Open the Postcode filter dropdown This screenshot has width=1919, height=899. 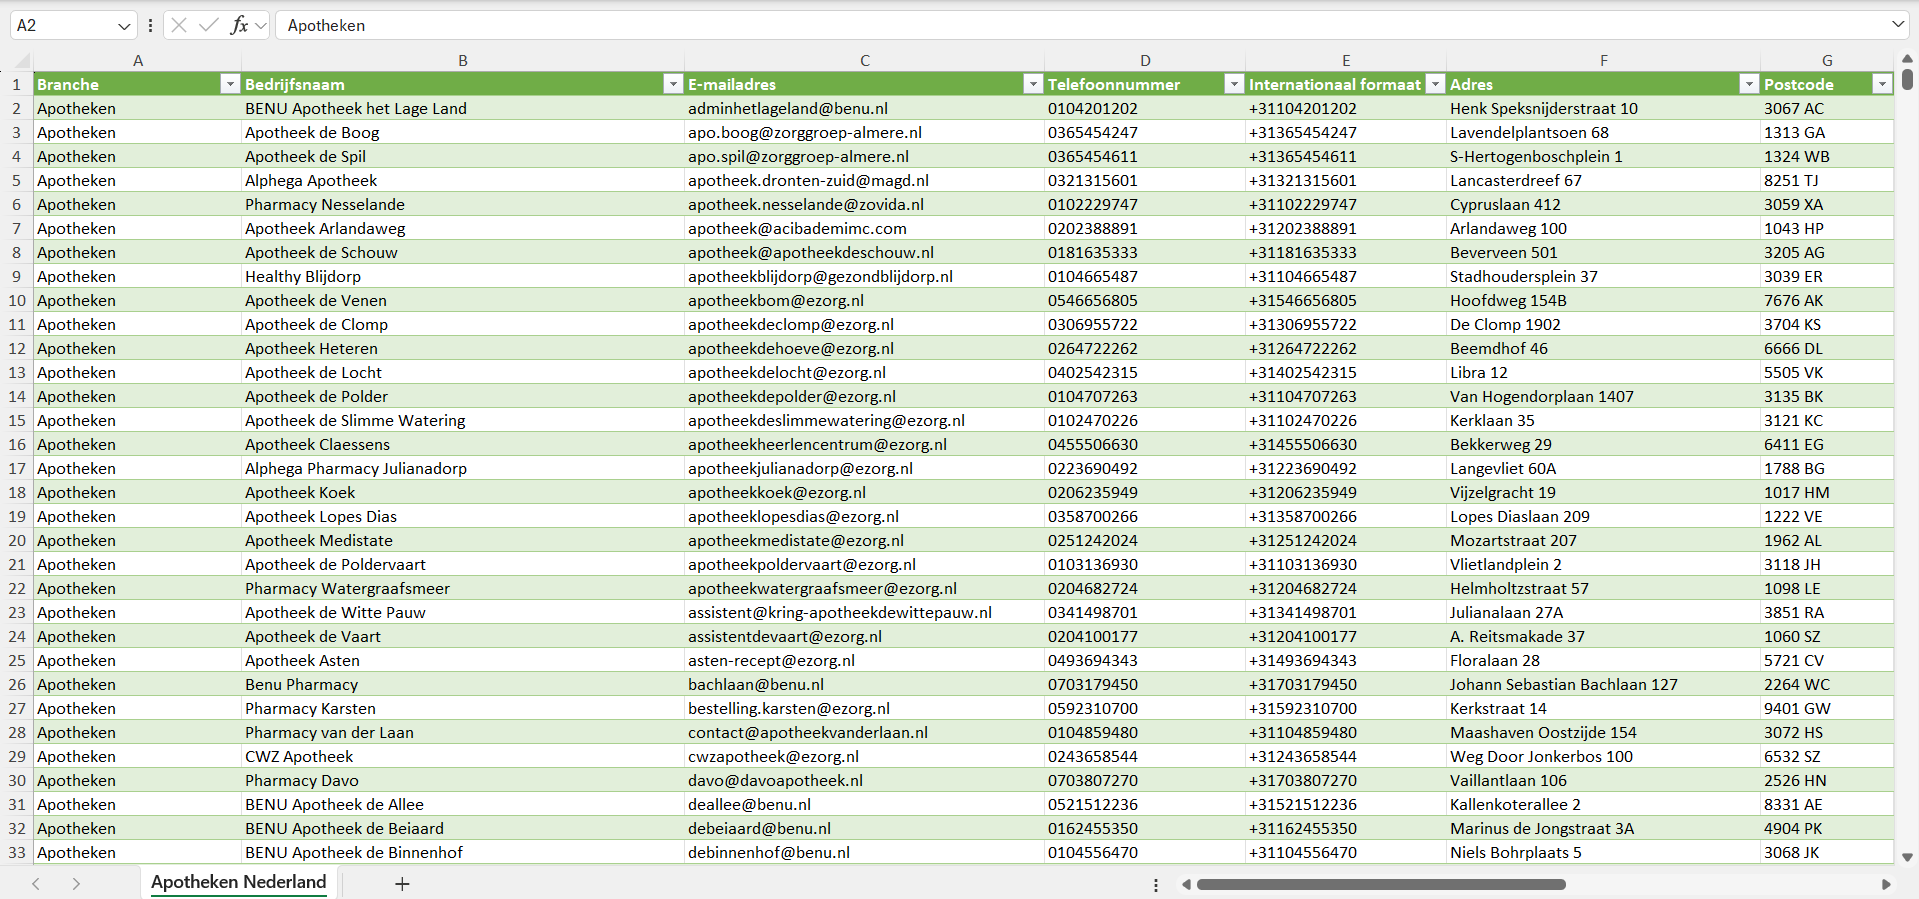[x=1882, y=85]
